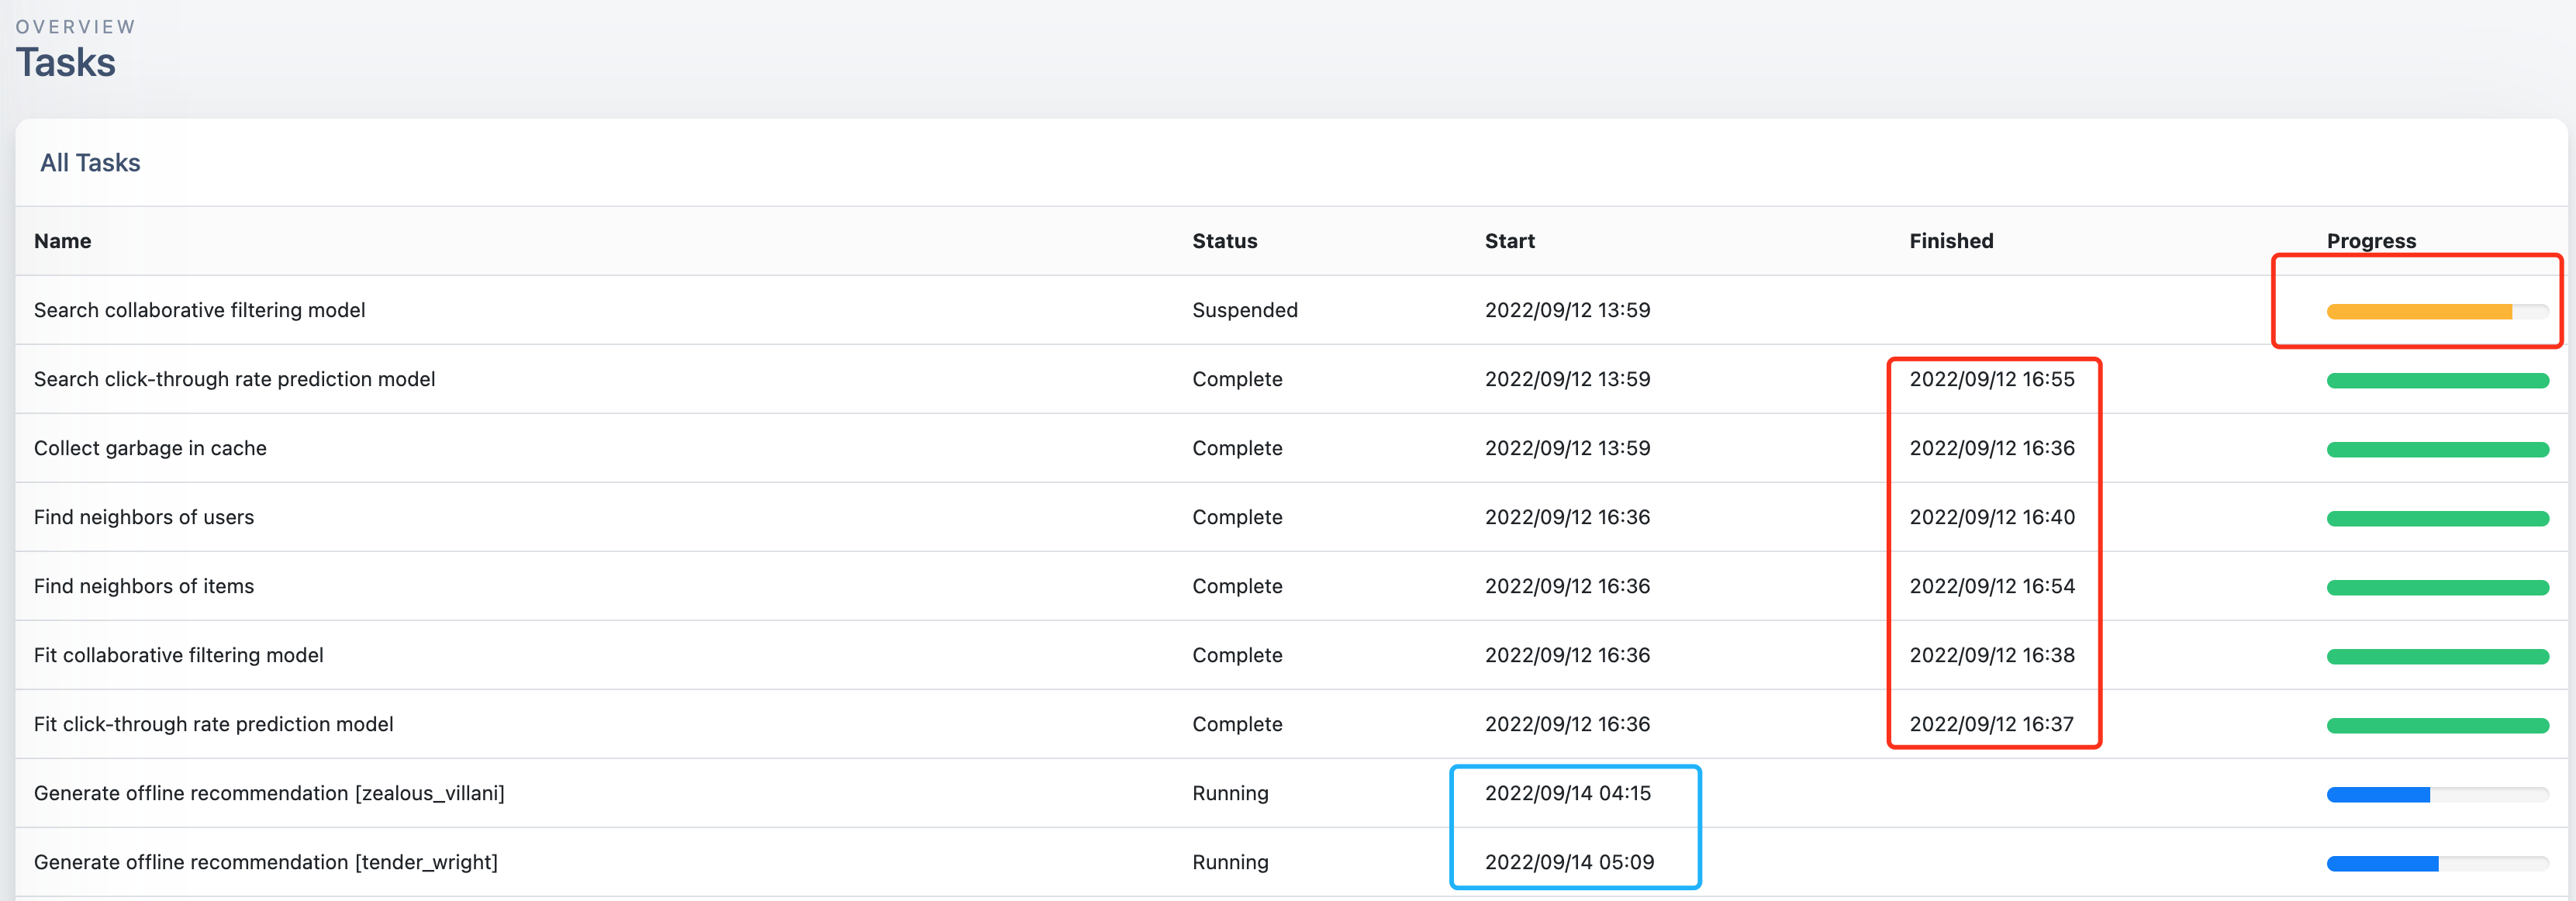The image size is (2576, 901).
Task: Sort tasks by the Progress column header
Action: click(2371, 240)
